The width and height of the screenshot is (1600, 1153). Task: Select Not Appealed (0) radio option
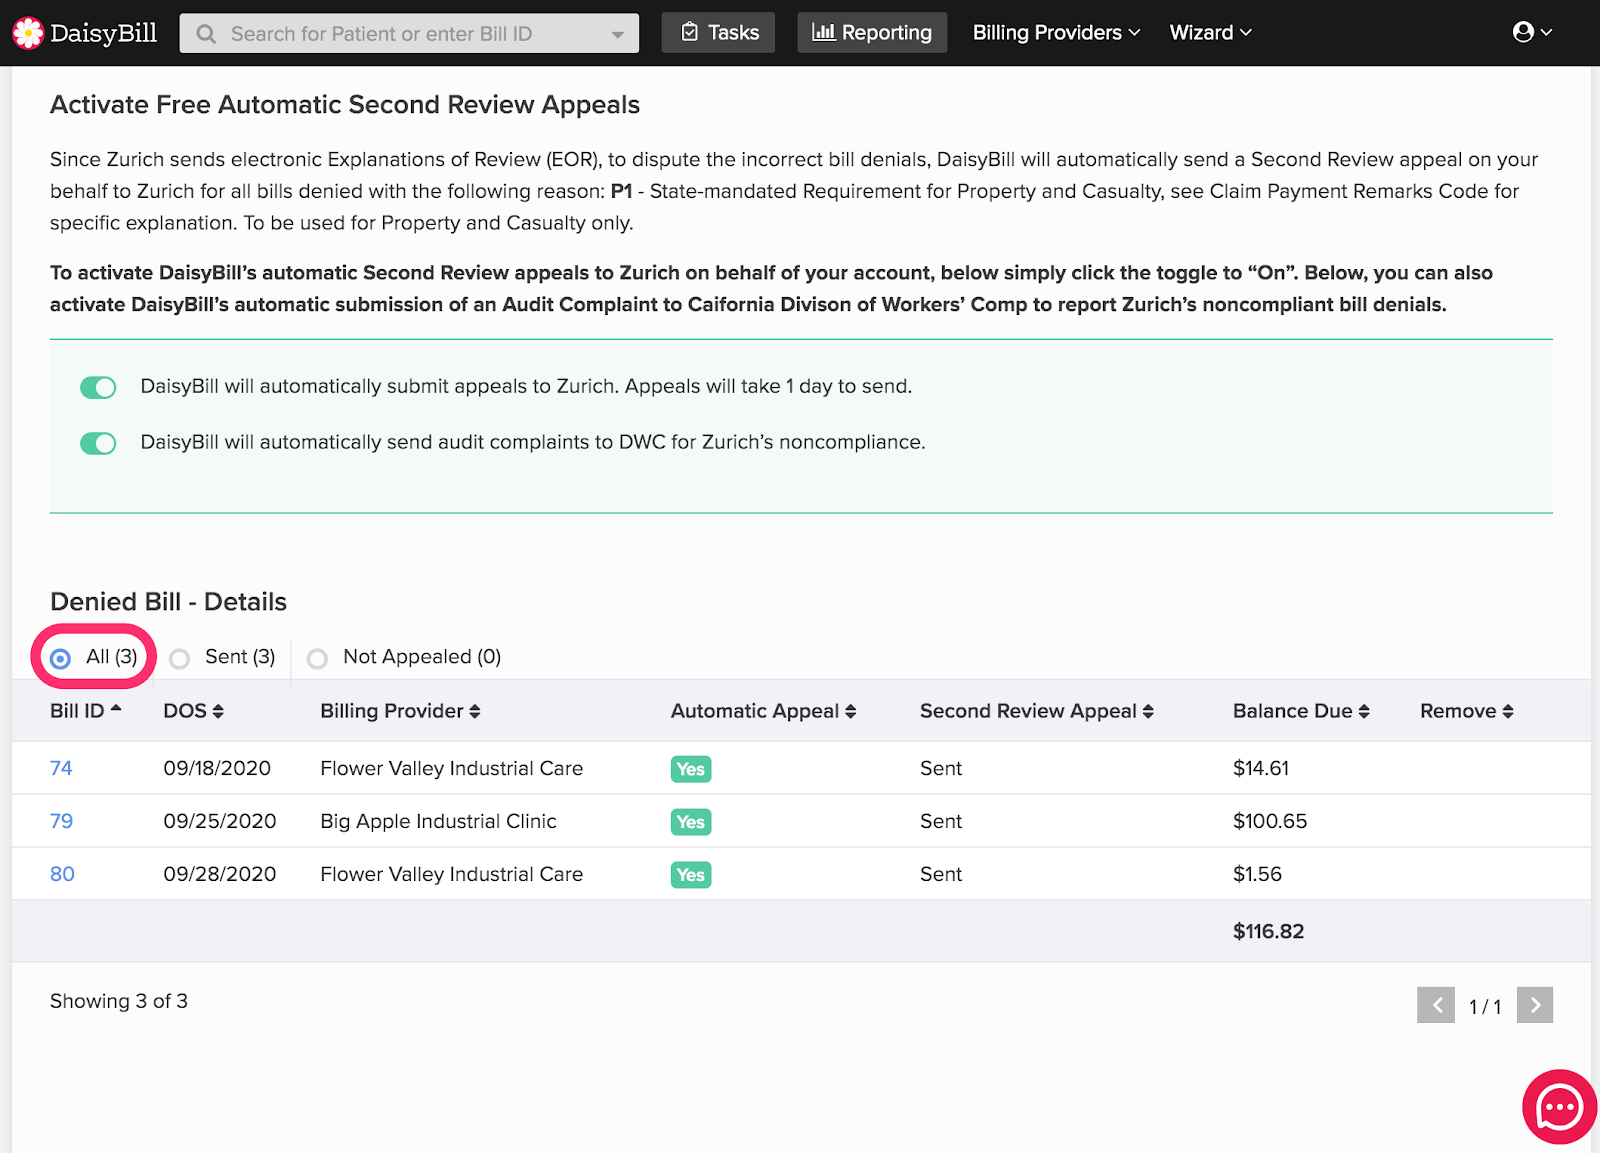click(317, 658)
